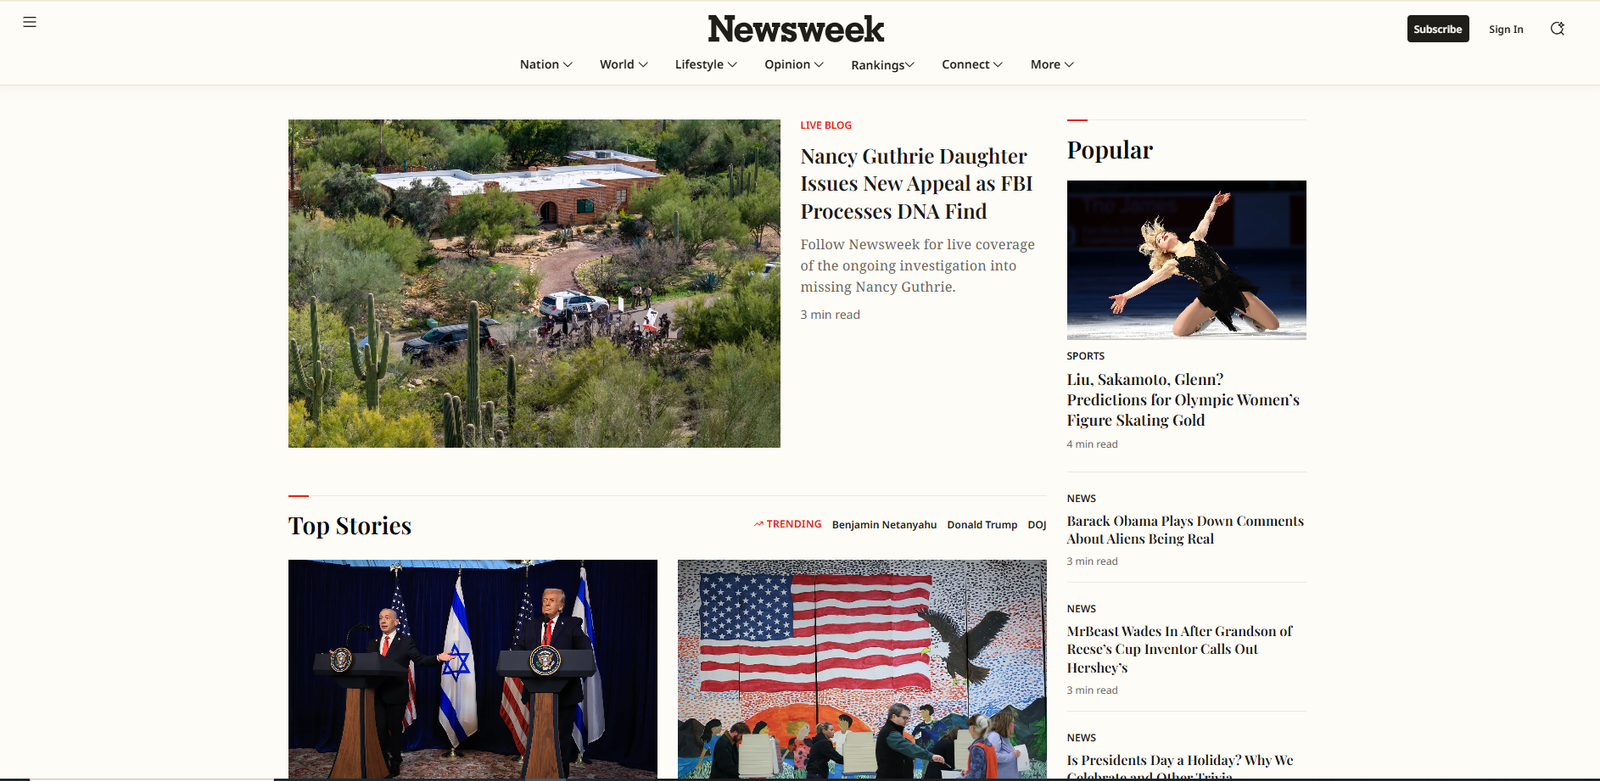This screenshot has height=781, width=1600.
Task: Open the search magnifier icon
Action: pyautogui.click(x=1557, y=29)
